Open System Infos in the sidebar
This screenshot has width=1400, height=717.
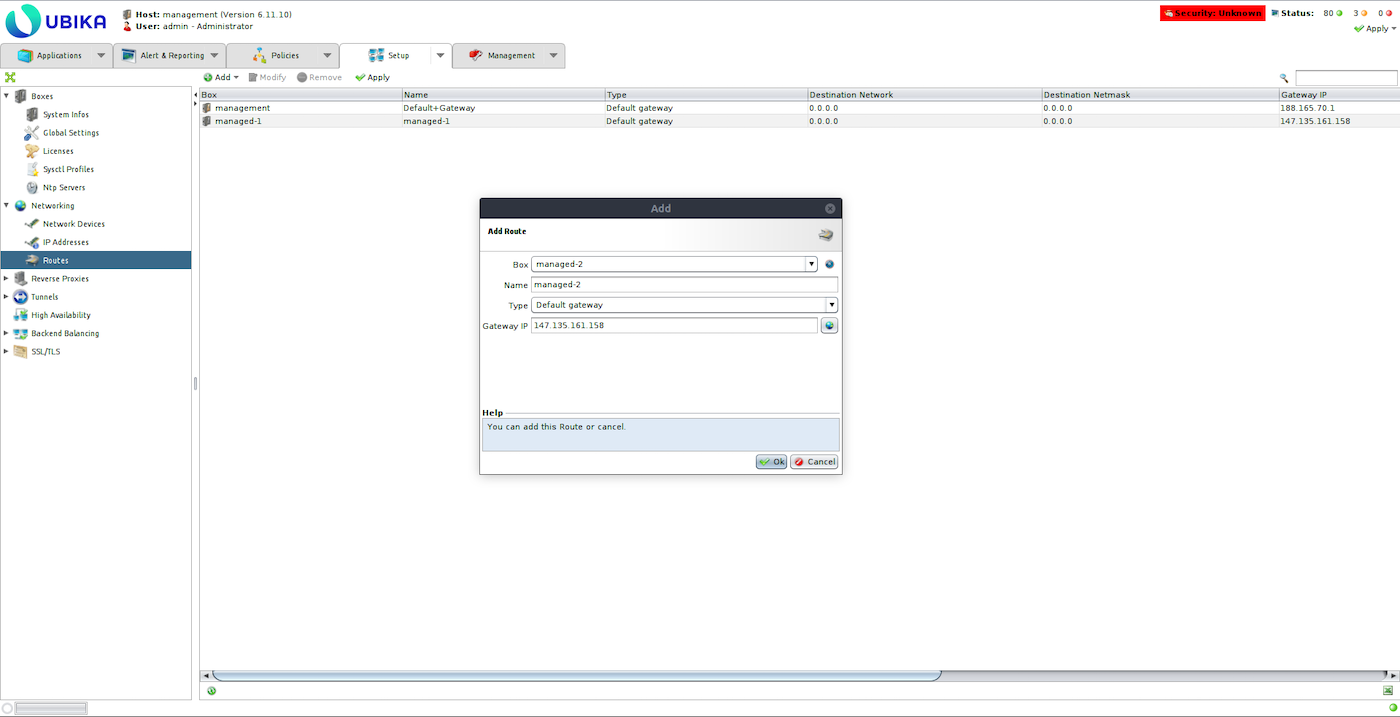coord(65,115)
